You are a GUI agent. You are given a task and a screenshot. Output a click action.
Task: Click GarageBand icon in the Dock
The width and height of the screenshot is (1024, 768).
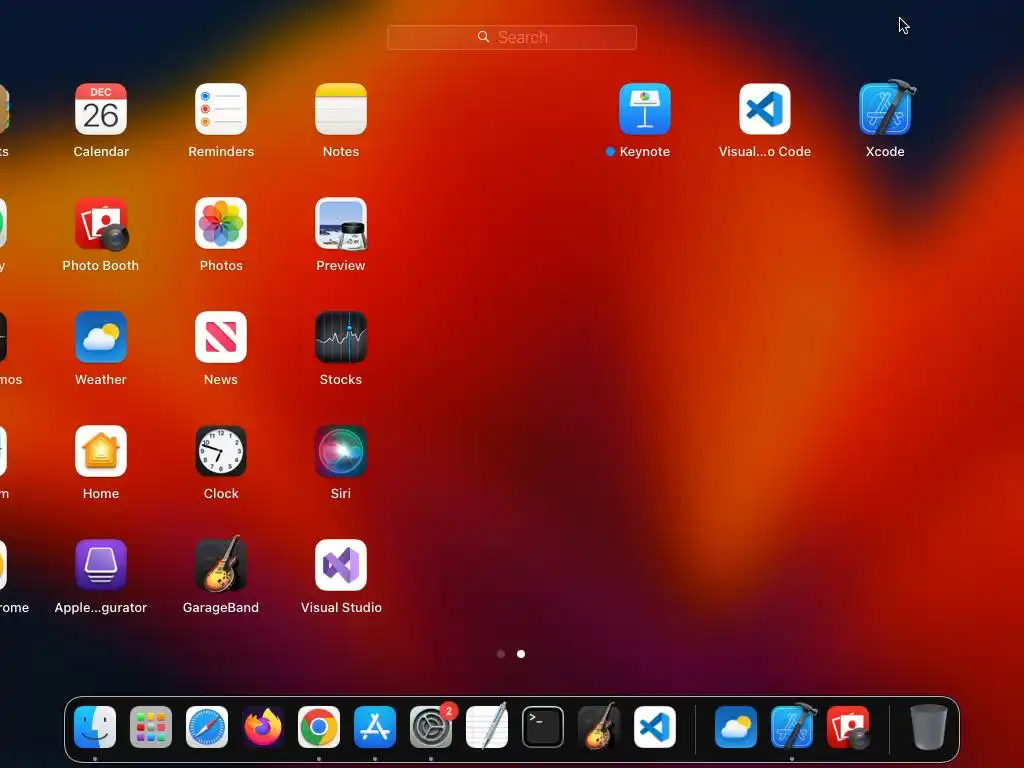[599, 726]
